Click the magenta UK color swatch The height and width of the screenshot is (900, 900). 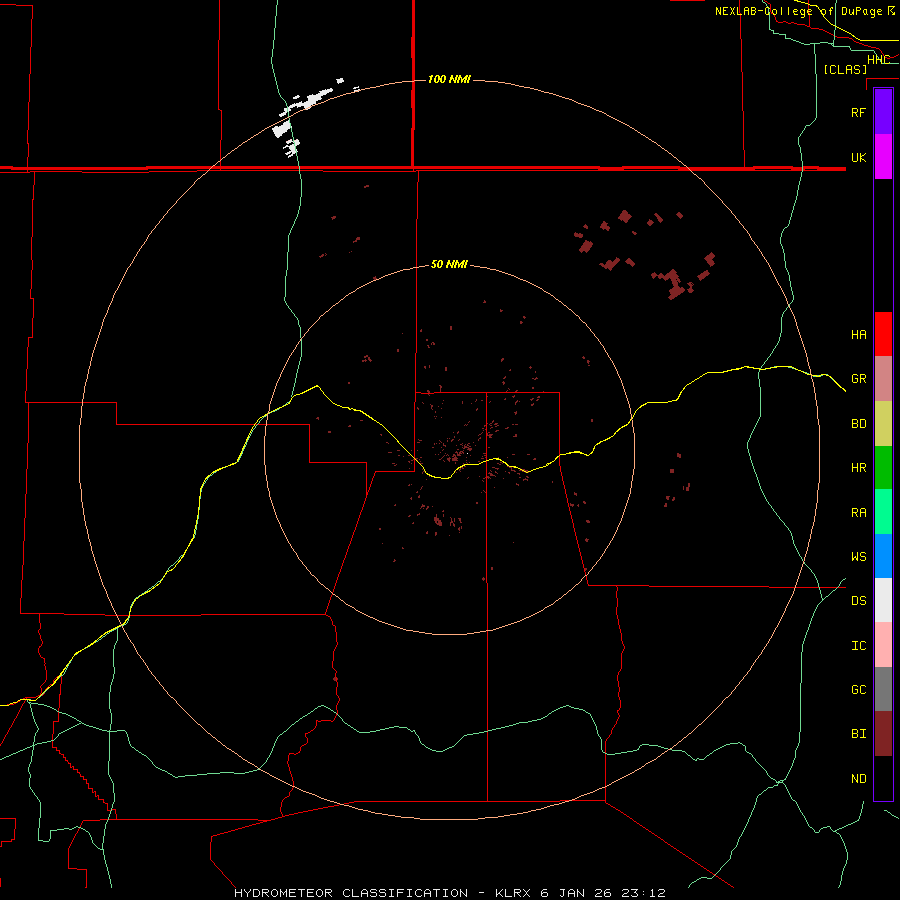pos(883,157)
